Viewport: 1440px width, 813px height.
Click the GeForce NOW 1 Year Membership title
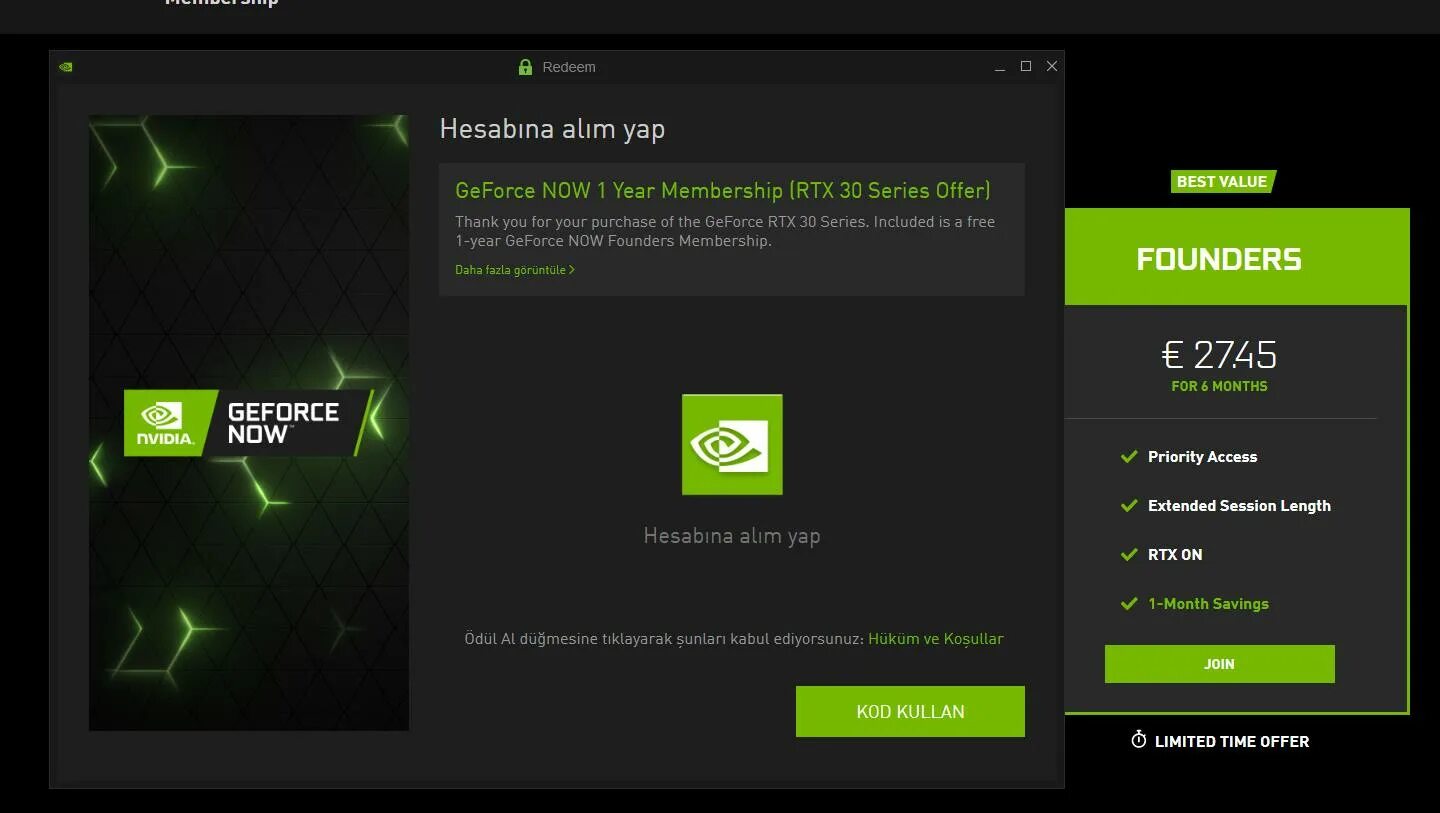[x=723, y=190]
